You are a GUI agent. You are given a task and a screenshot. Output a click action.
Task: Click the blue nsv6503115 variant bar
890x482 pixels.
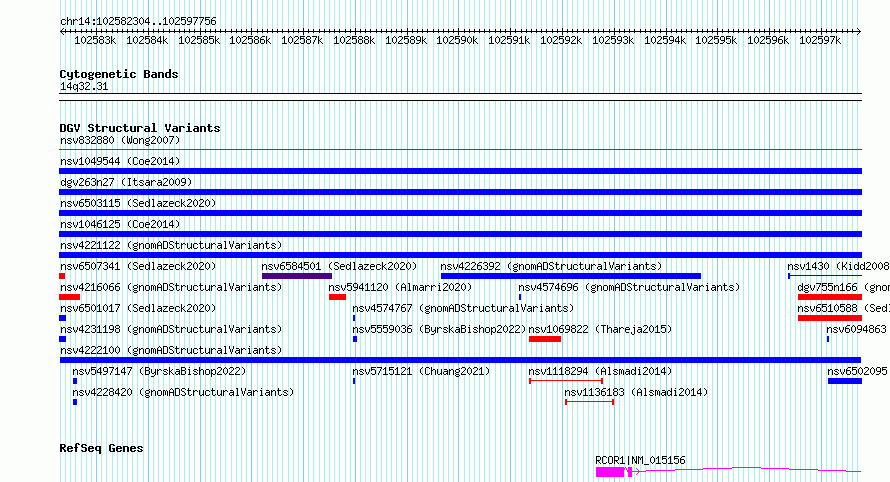click(460, 213)
